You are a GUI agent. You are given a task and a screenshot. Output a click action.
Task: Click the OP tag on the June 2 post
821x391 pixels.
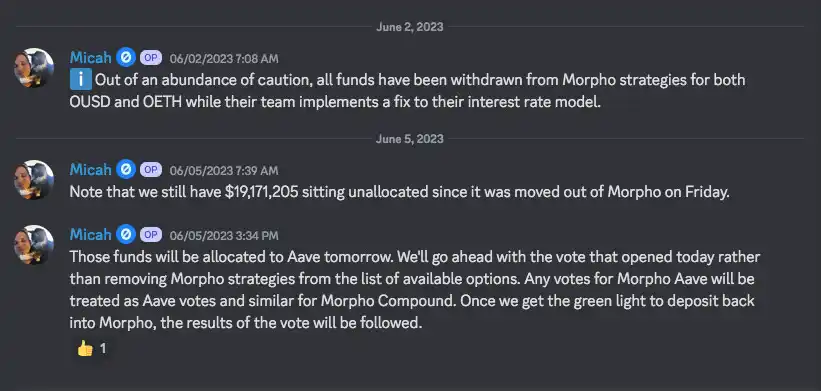(151, 58)
